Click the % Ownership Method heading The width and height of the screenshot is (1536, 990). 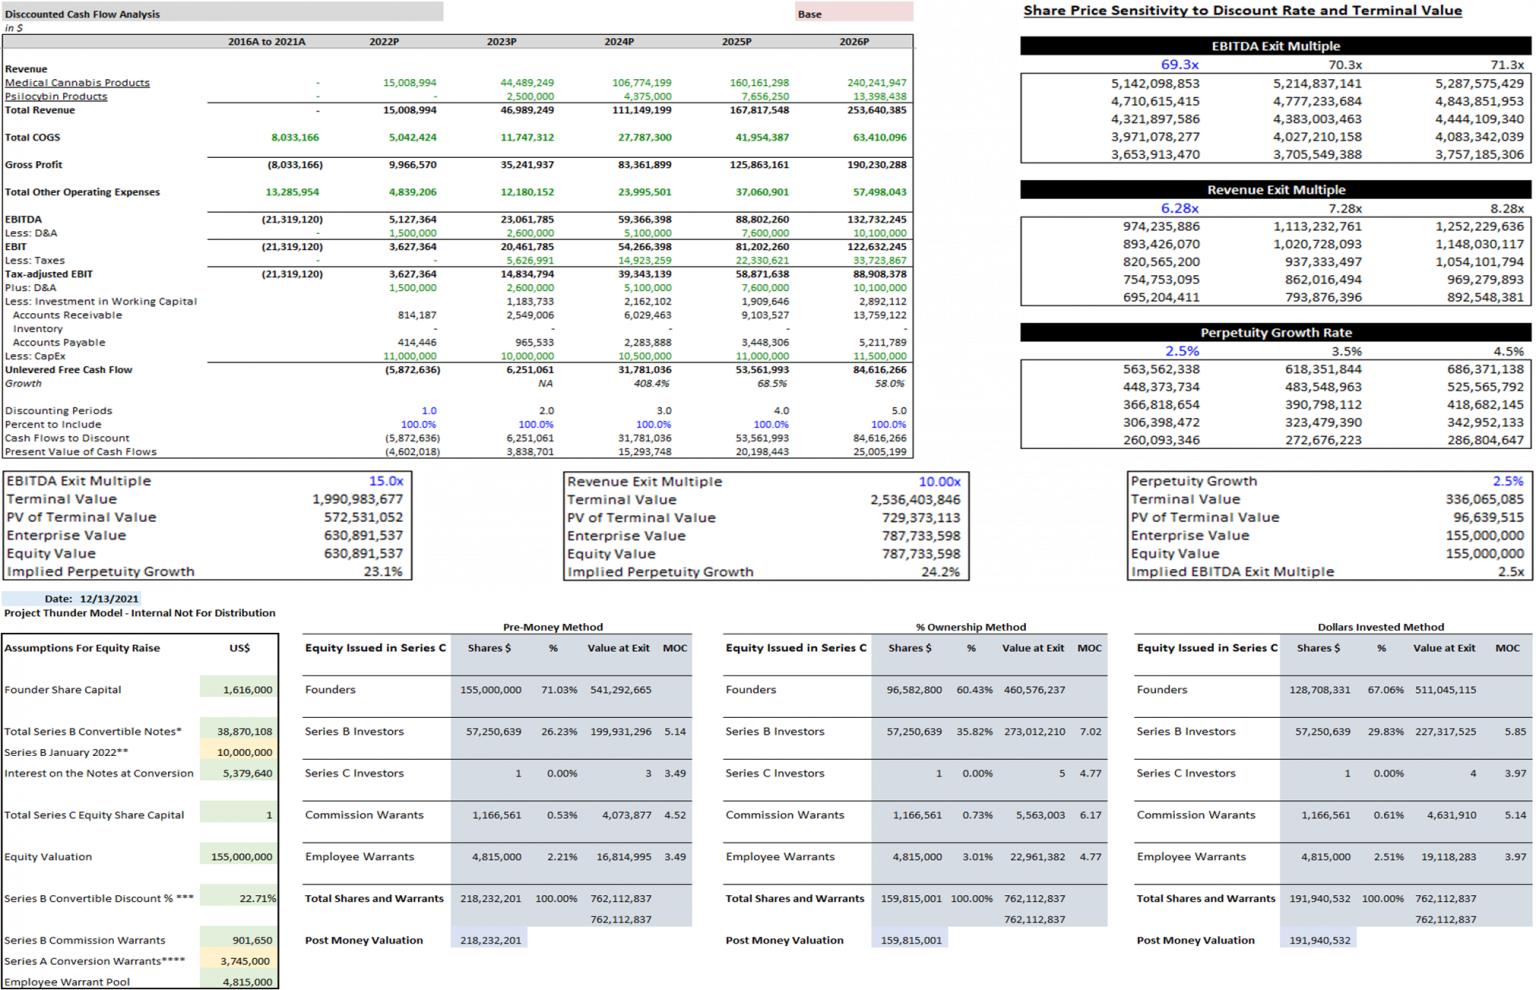[971, 627]
